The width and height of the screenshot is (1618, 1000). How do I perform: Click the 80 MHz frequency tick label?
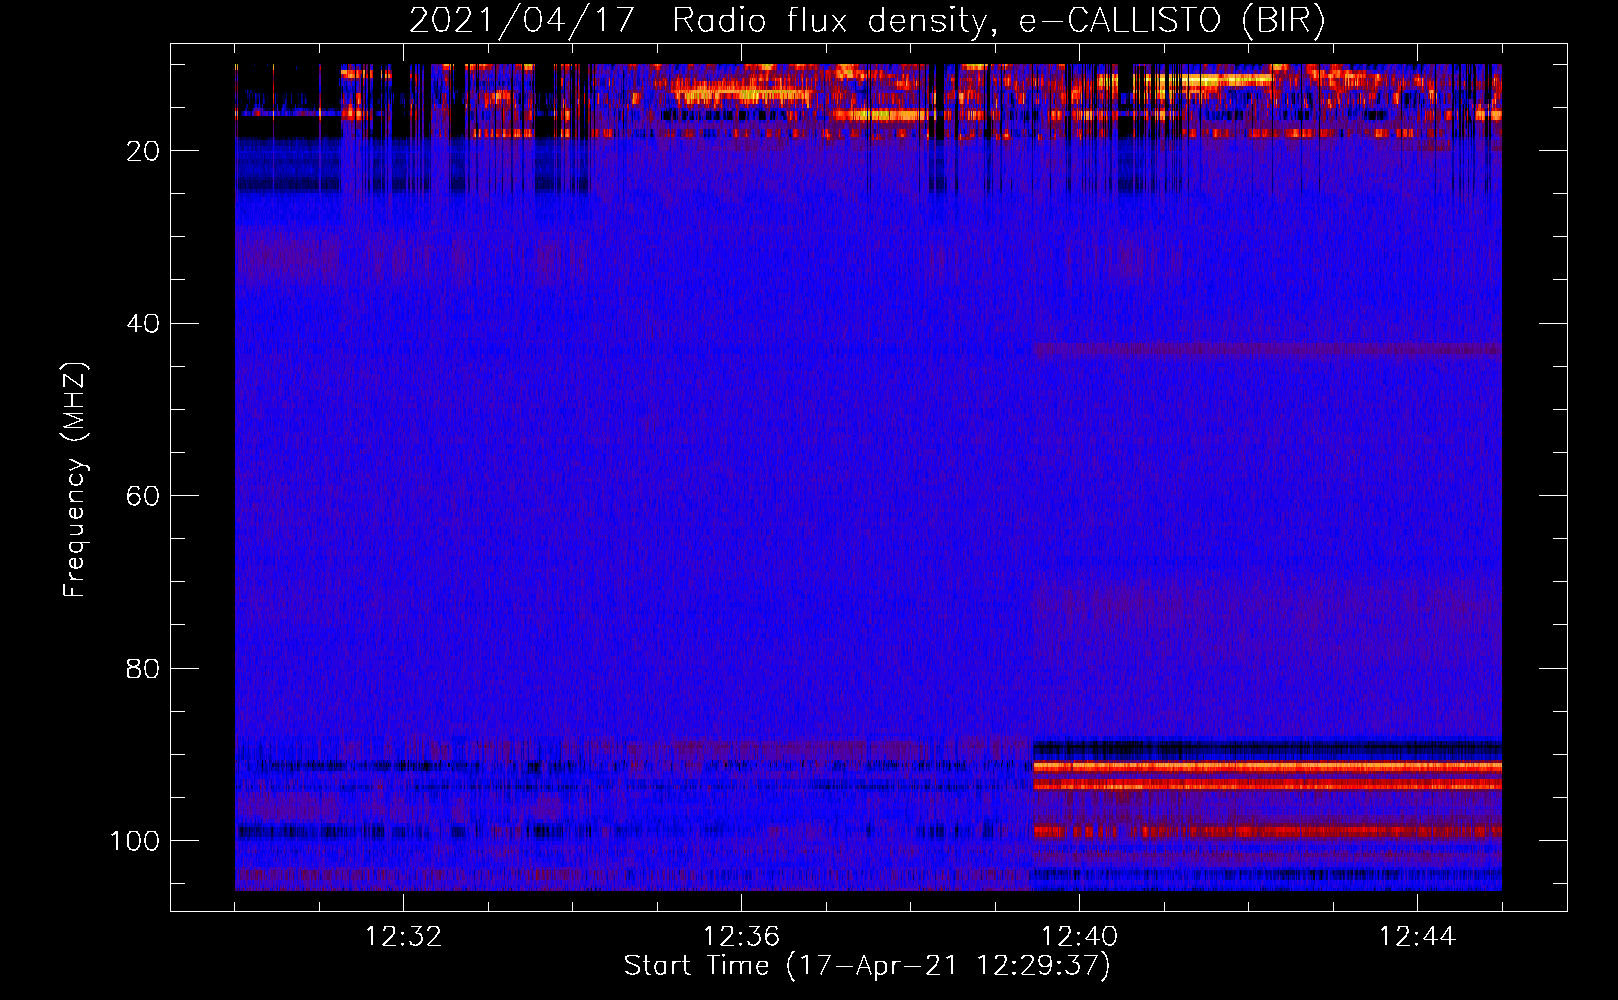pos(143,668)
